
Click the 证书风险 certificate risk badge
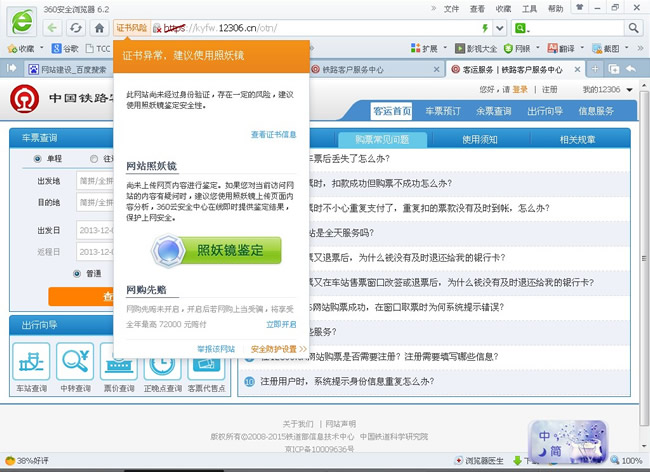[131, 28]
